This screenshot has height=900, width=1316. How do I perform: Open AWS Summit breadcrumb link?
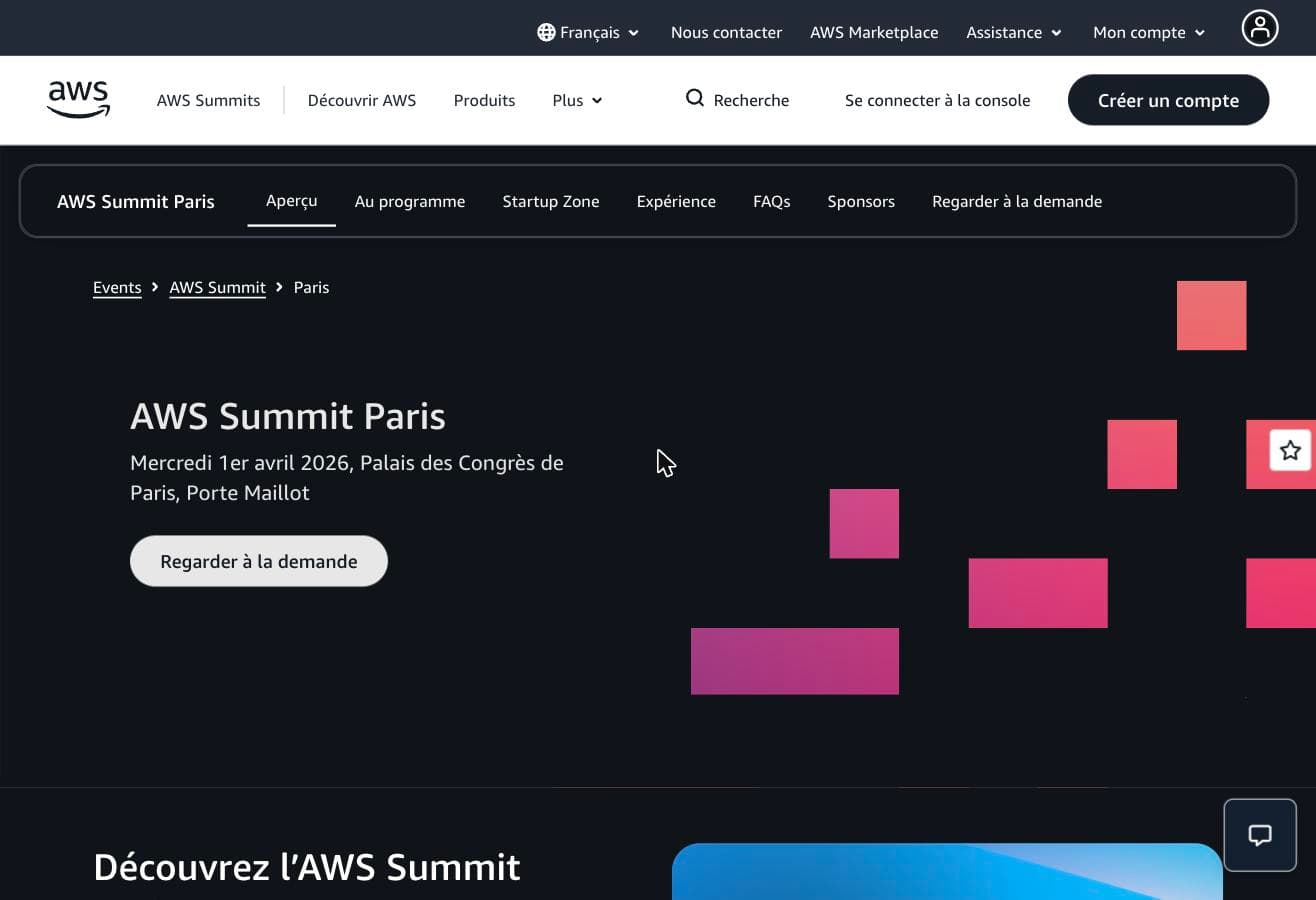(x=217, y=288)
